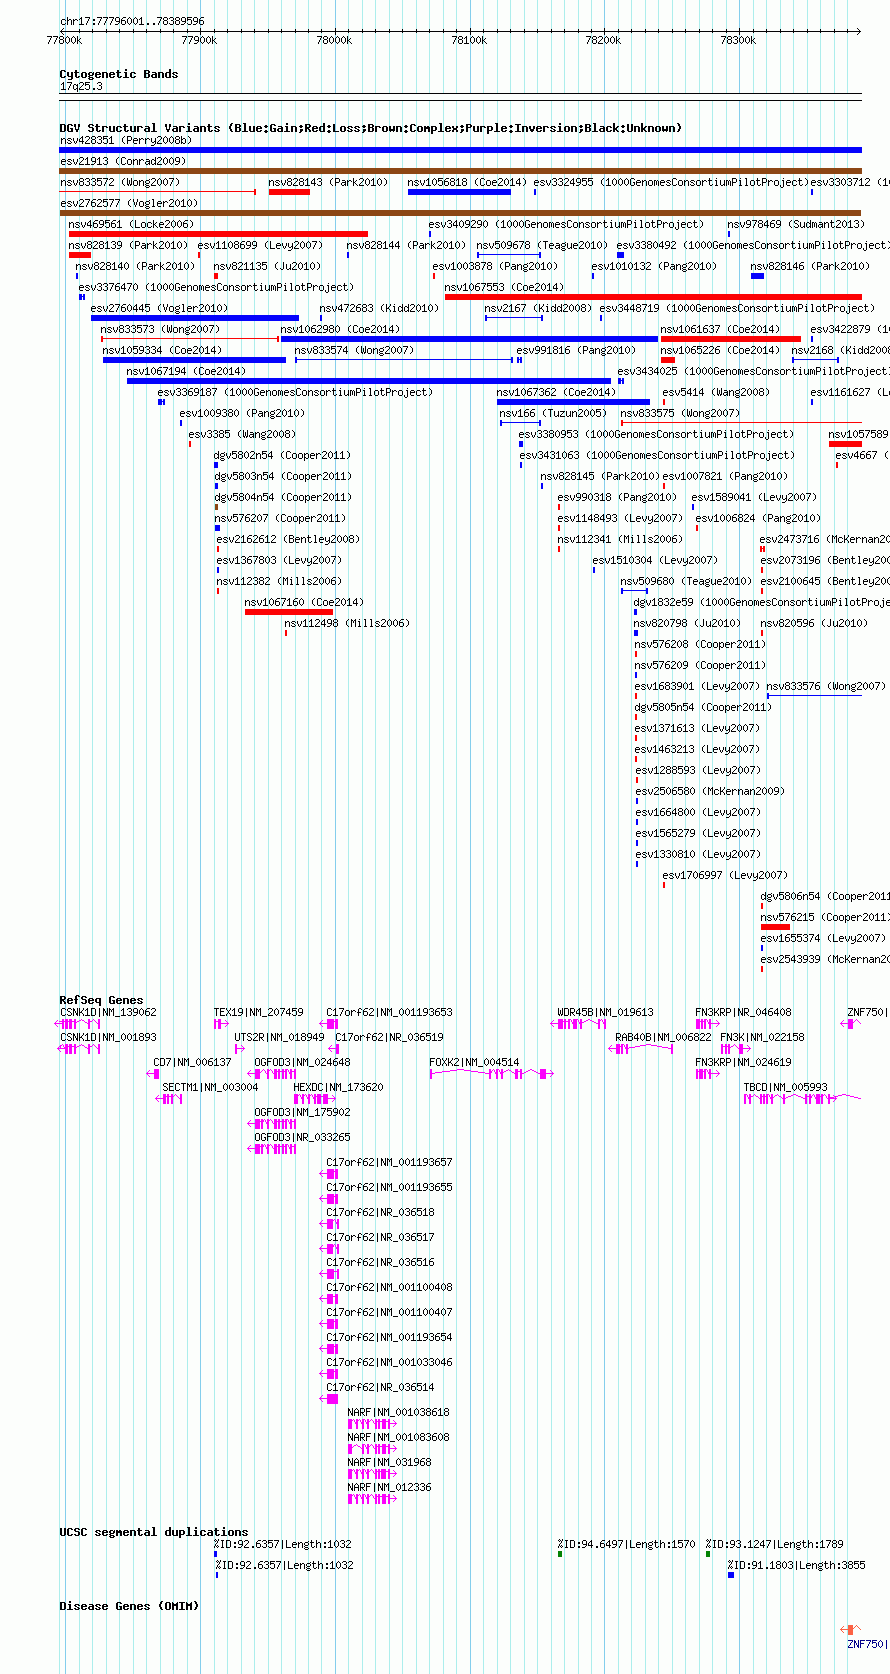Click the UCSC segmental duplications track title
Screen dimensions: 890x1674
click(x=153, y=1532)
